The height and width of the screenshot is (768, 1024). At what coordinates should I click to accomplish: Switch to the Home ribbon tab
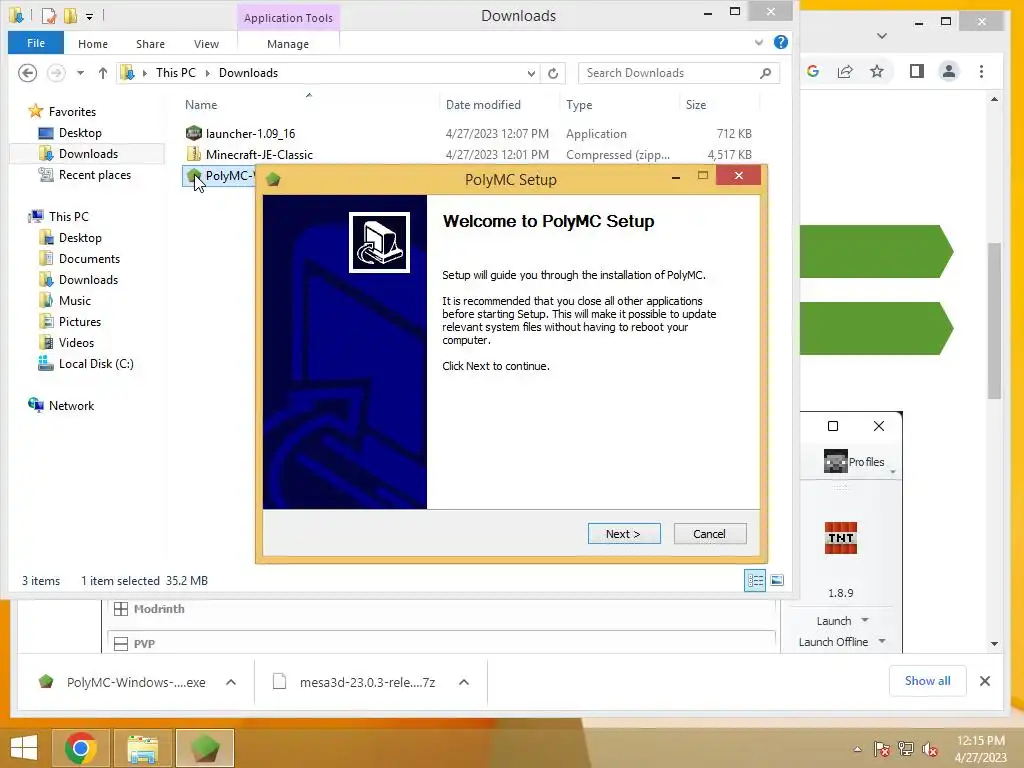pos(93,44)
